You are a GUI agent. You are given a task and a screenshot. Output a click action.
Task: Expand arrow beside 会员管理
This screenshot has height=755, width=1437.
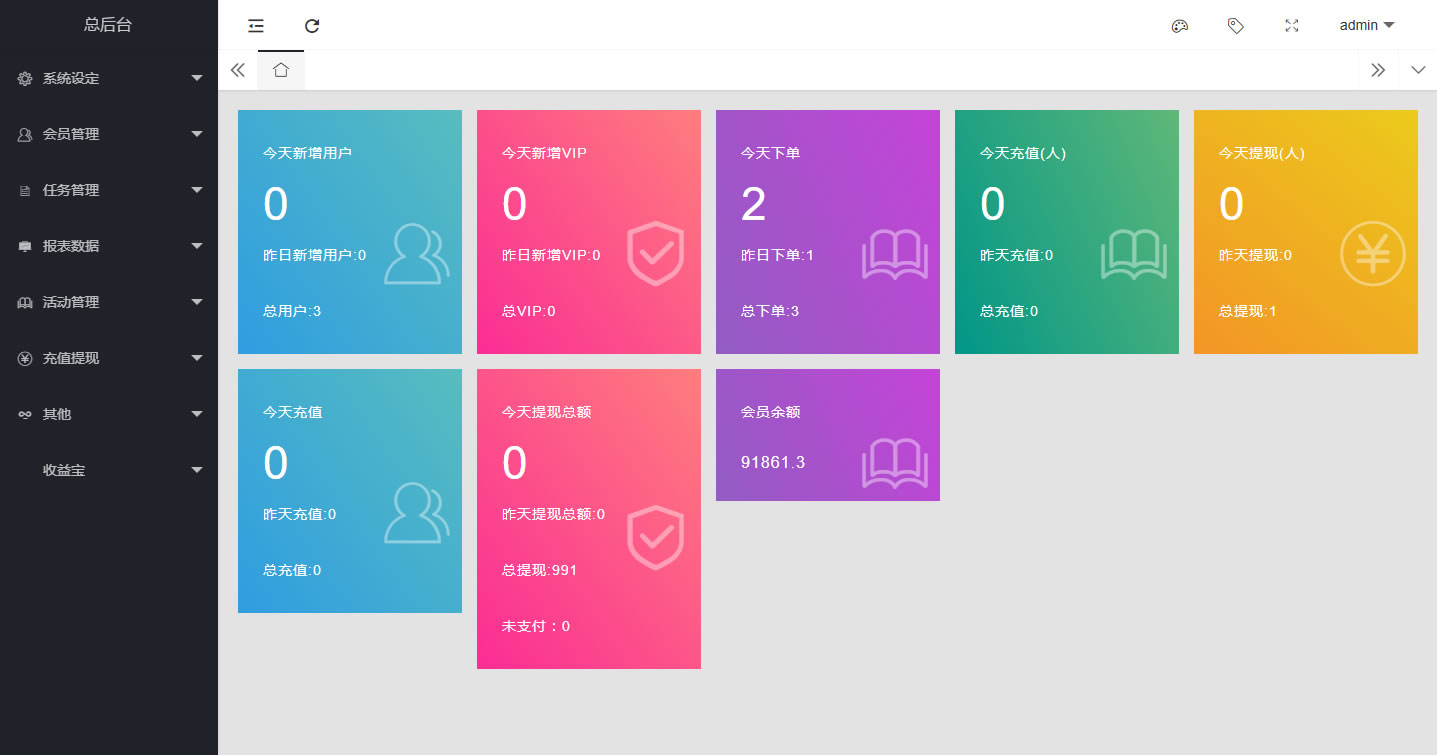click(x=197, y=134)
